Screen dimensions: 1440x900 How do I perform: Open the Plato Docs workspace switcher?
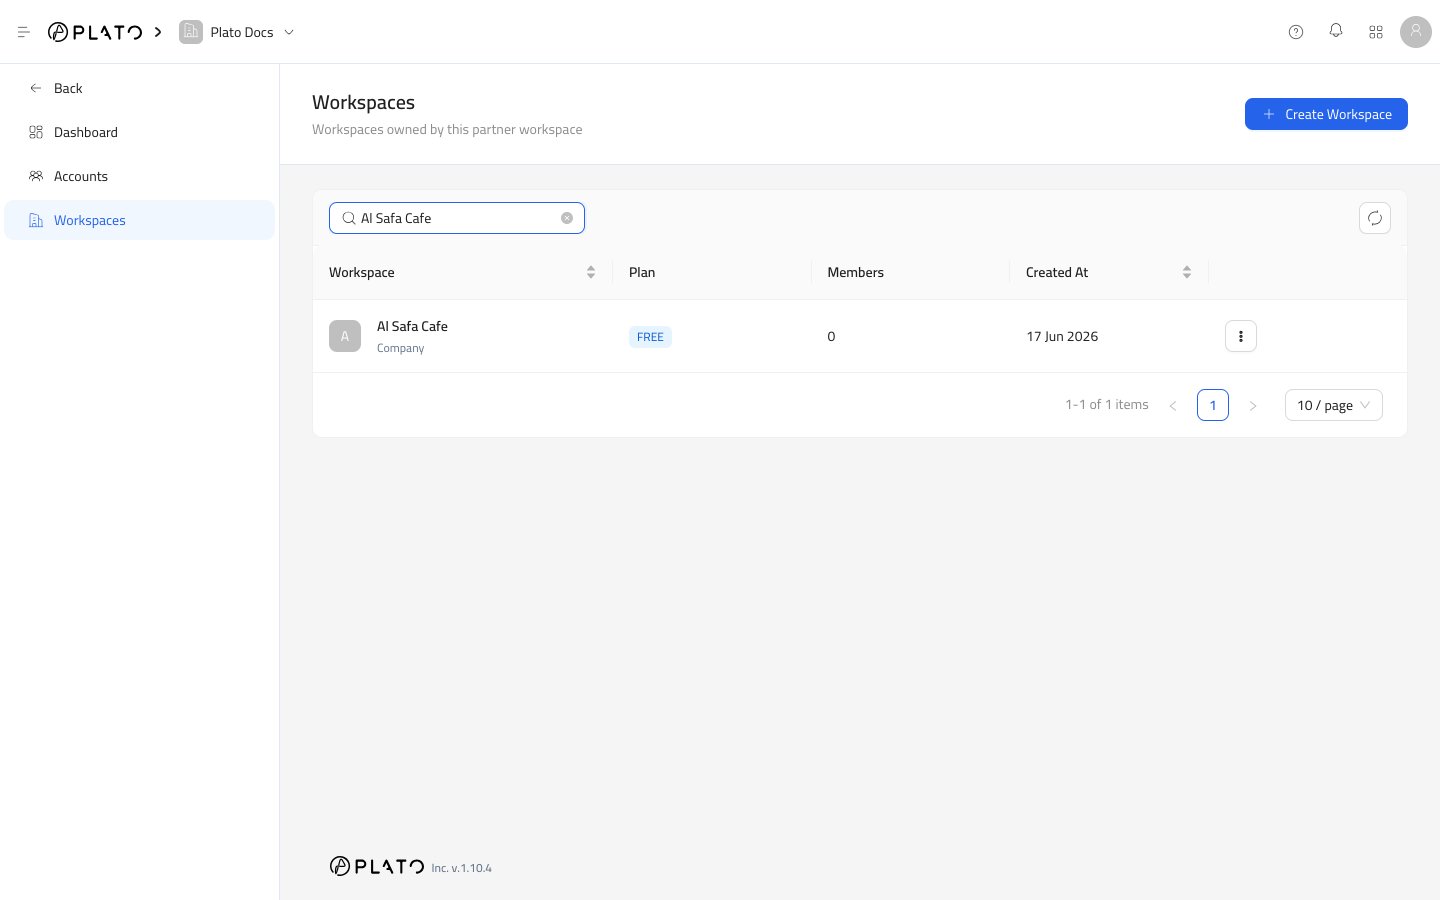coord(237,32)
